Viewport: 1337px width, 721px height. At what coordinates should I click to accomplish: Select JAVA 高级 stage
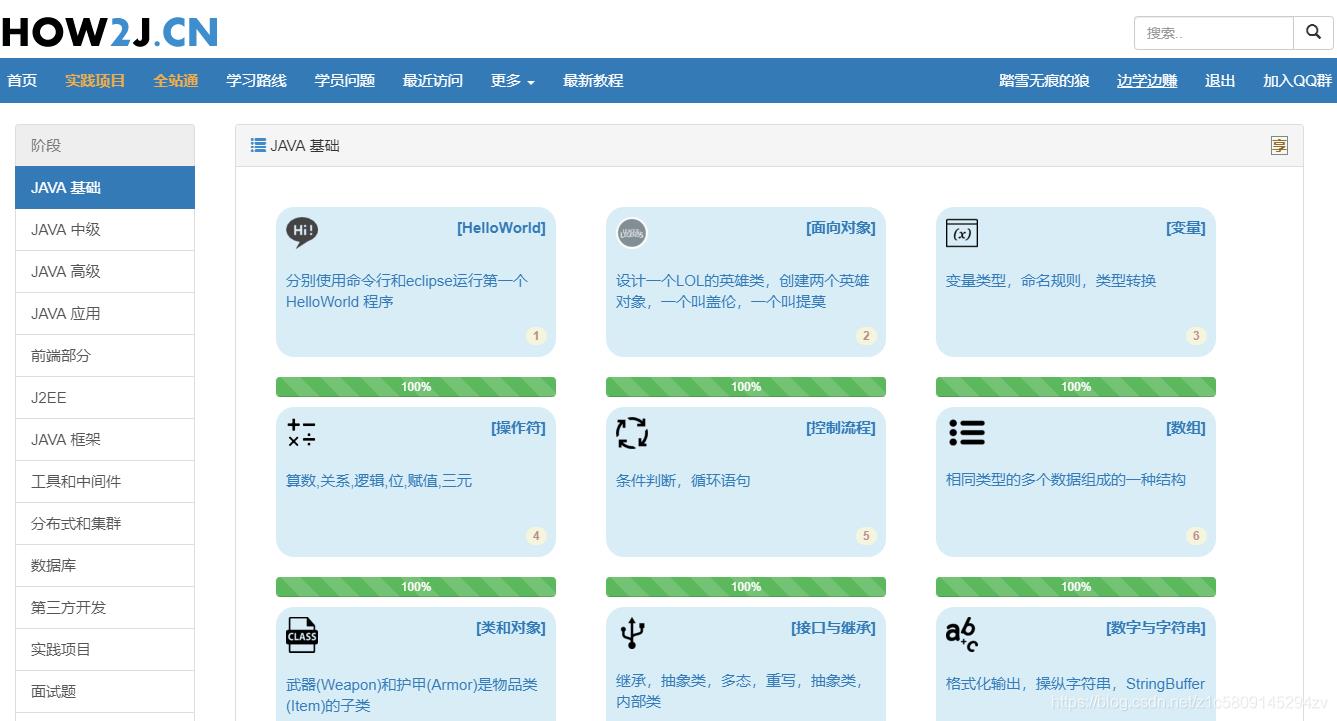(x=105, y=271)
